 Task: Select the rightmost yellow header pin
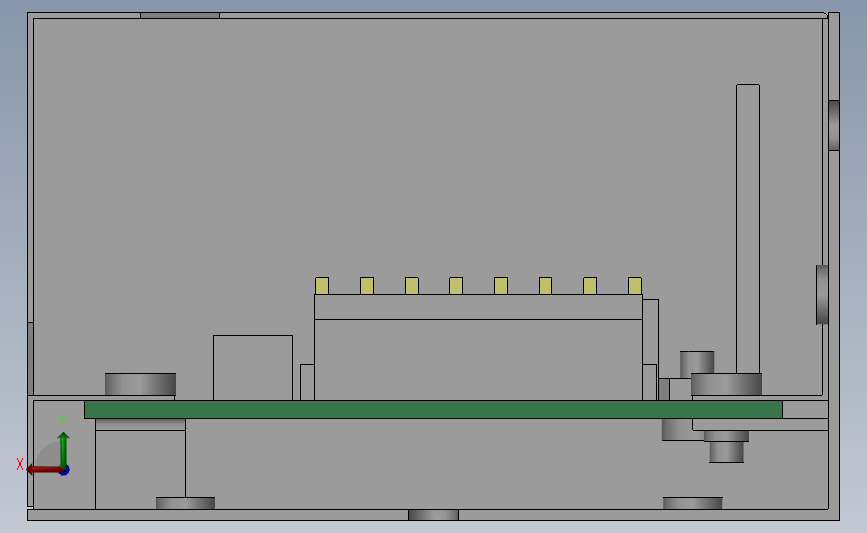click(635, 286)
